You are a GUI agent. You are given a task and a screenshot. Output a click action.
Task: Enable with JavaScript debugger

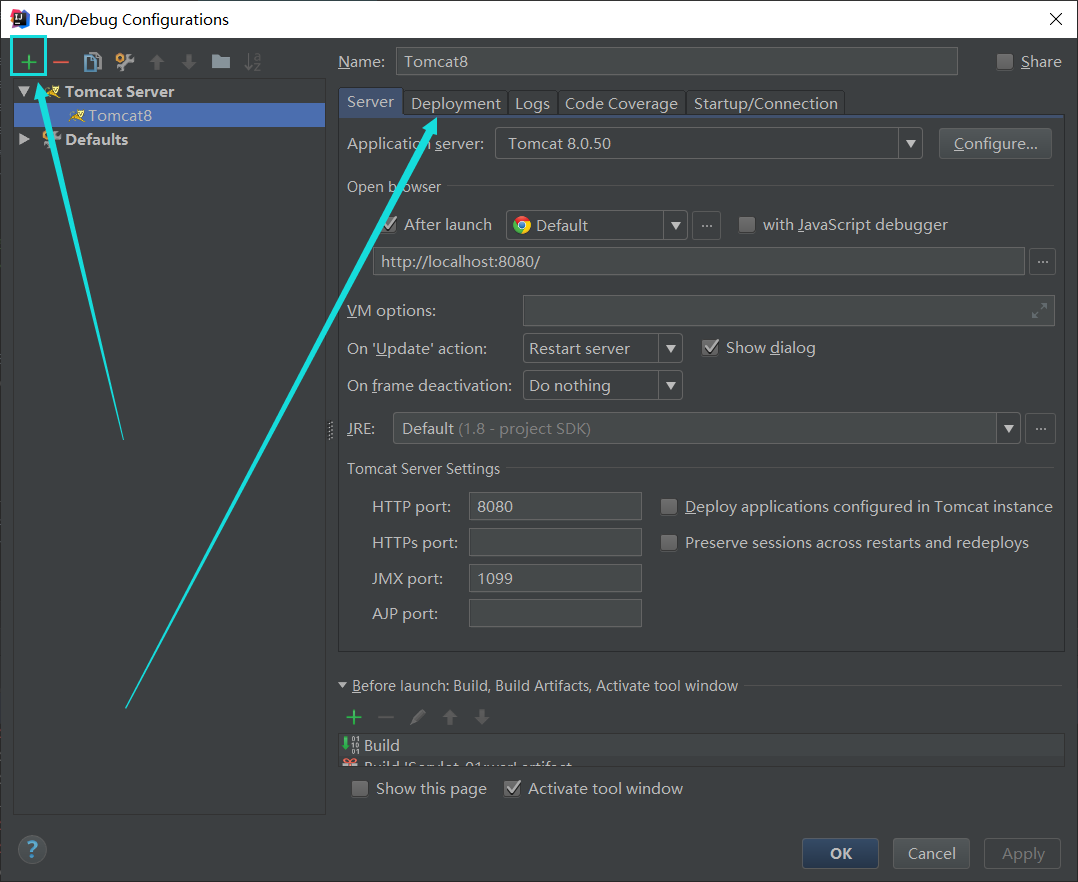click(746, 225)
